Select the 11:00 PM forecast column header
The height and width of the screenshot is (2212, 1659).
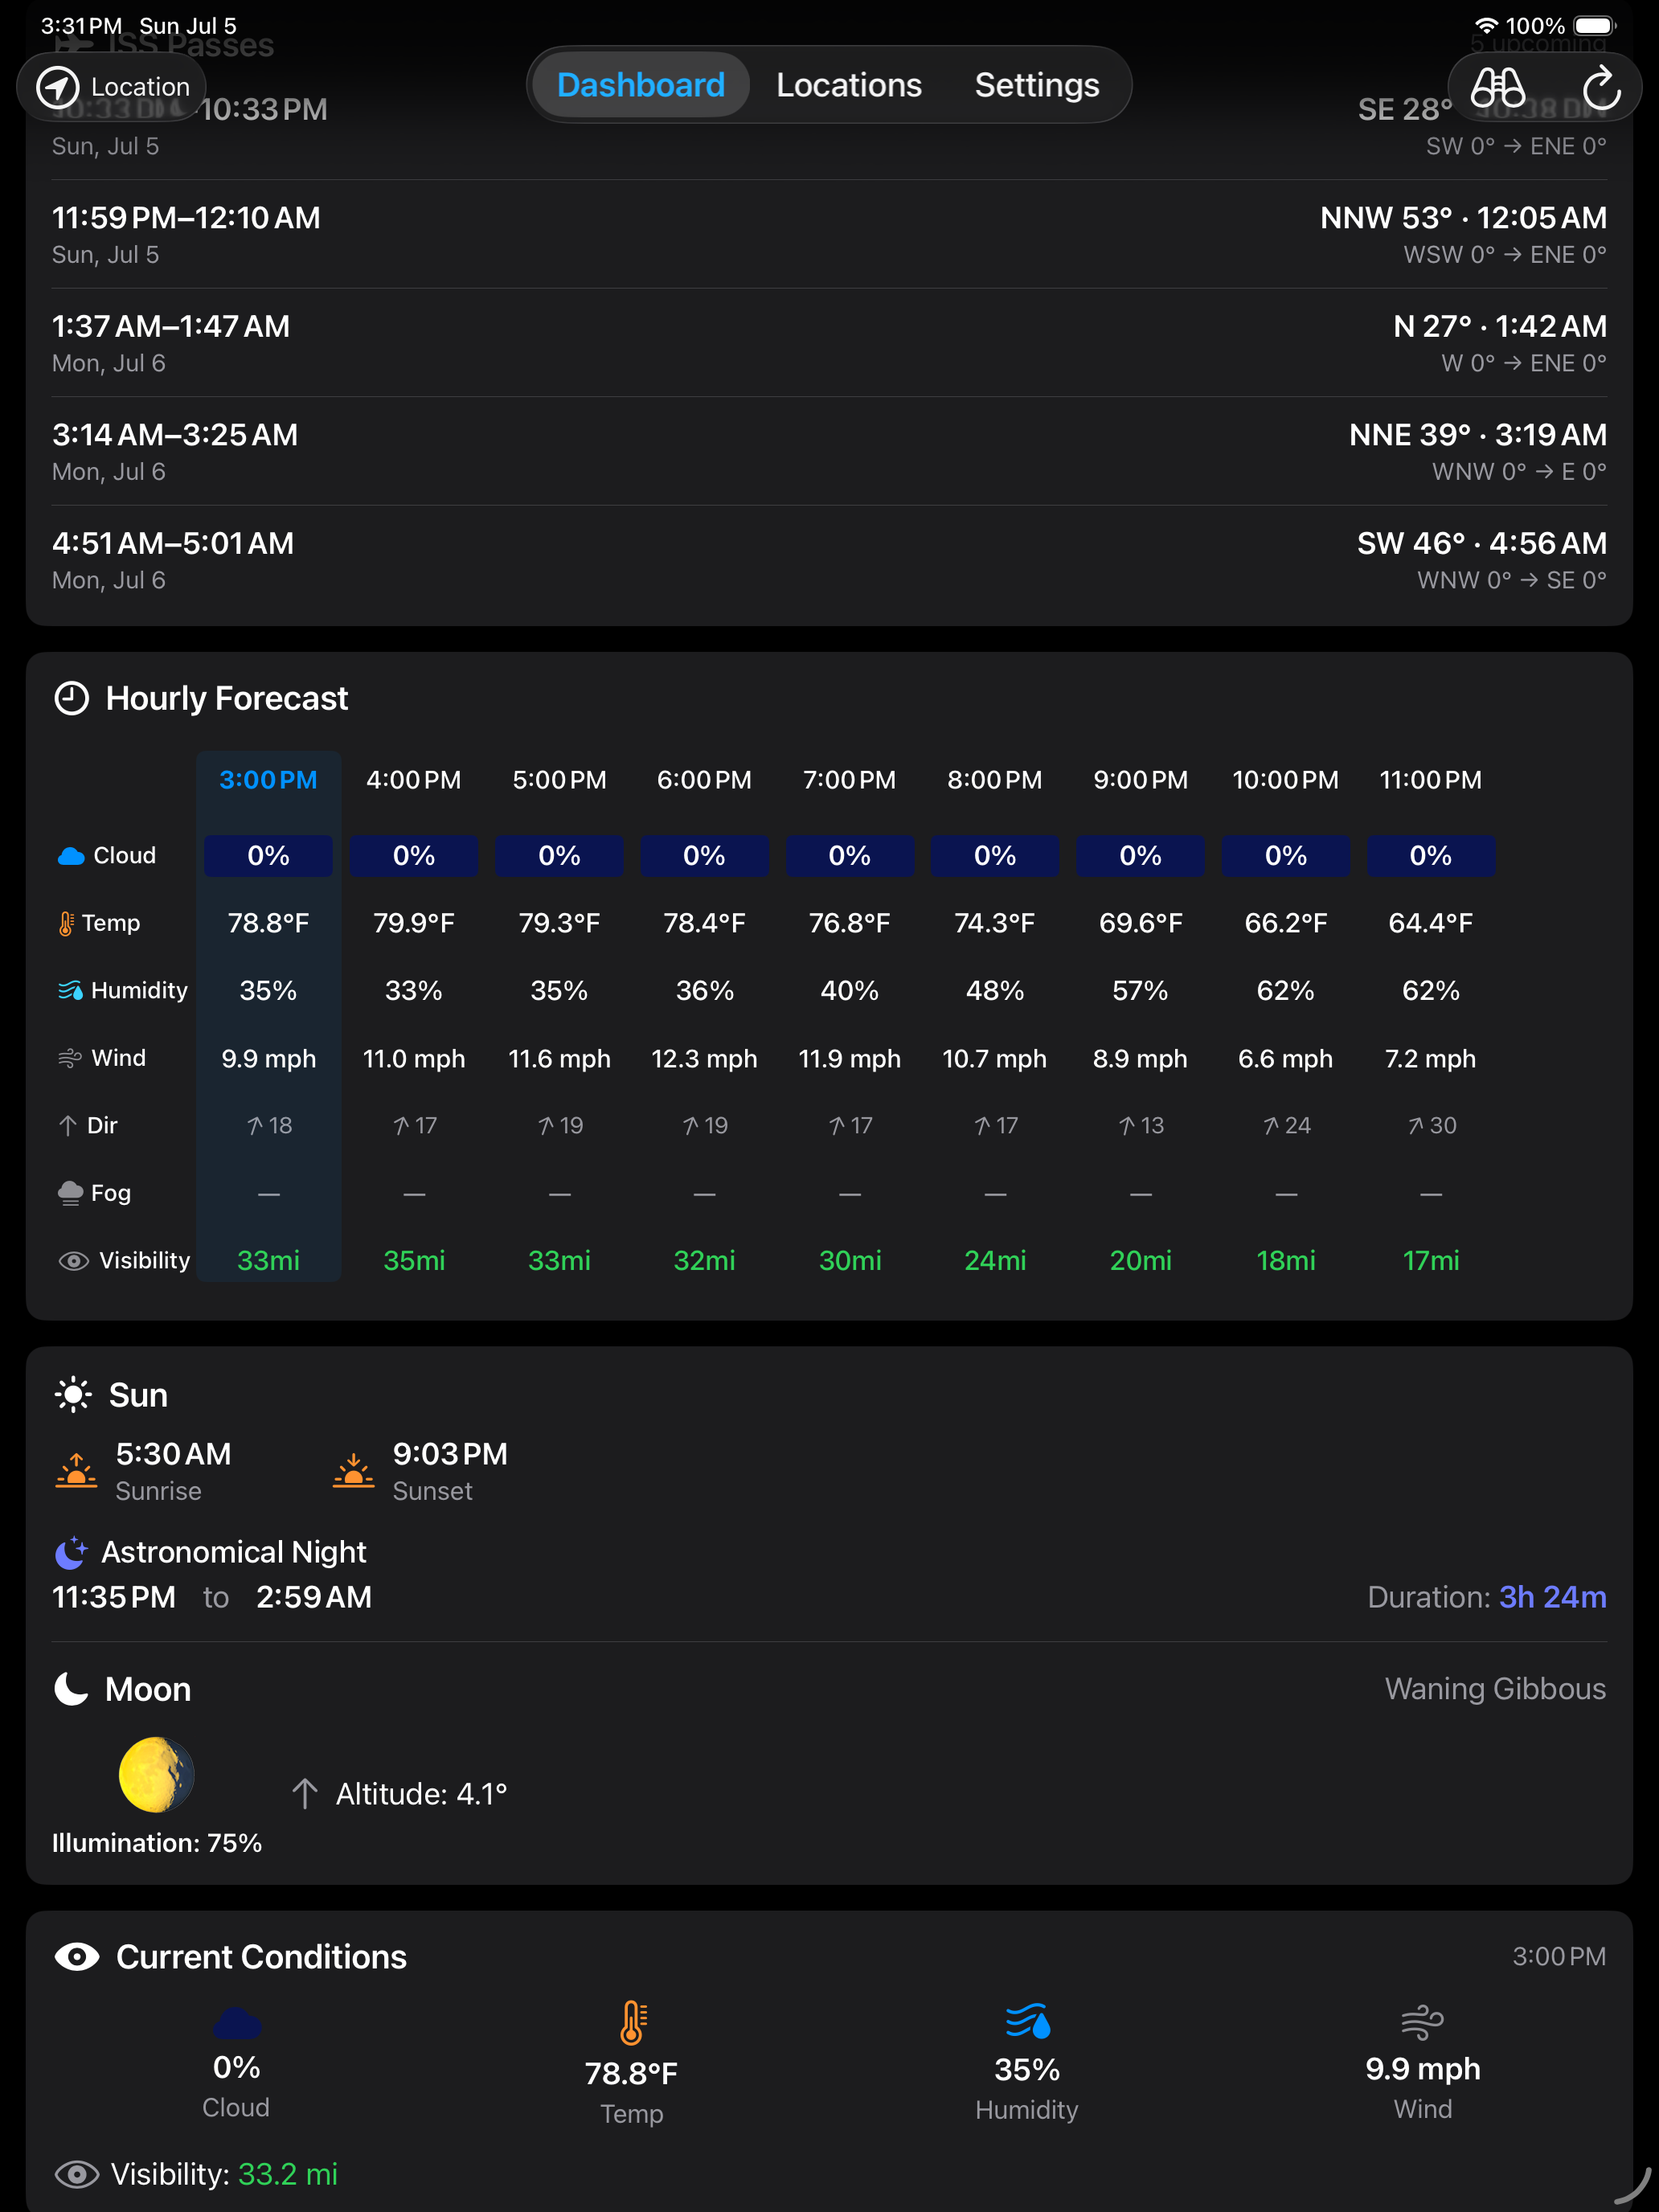coord(1431,780)
